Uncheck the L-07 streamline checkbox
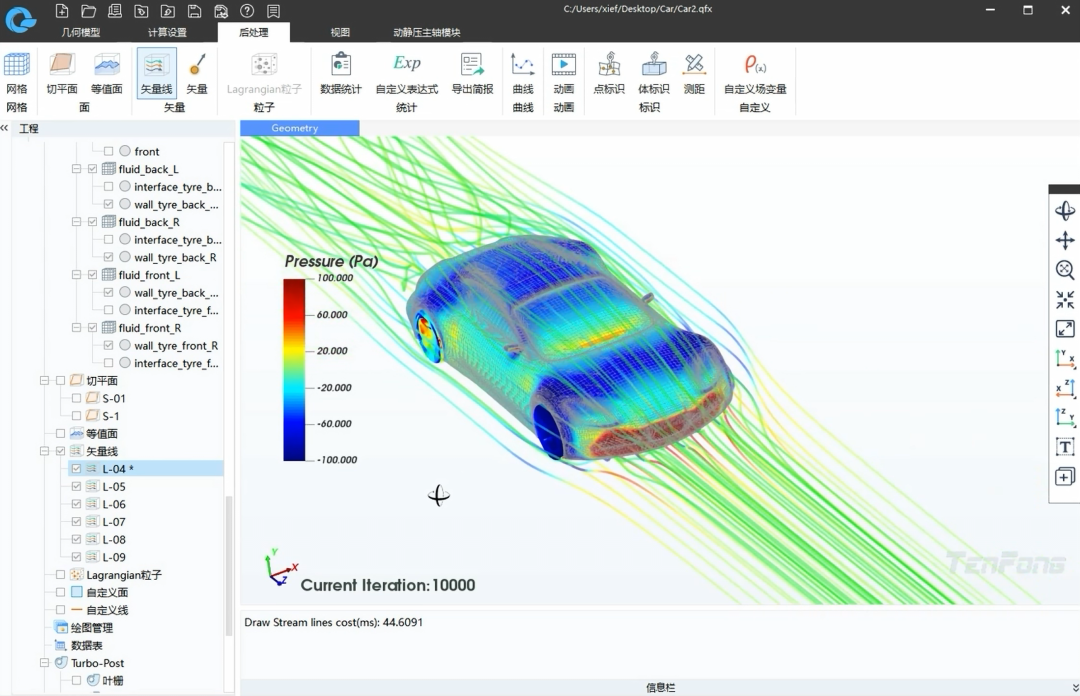Viewport: 1080px width, 696px height. [76, 522]
